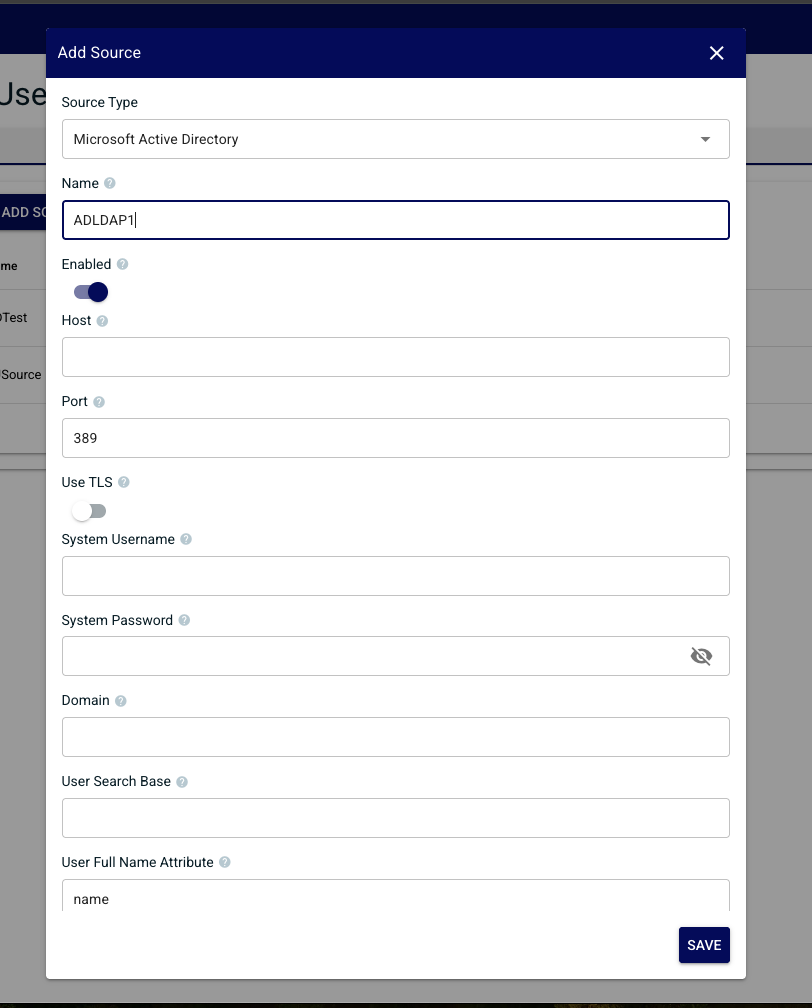
Task: Click the Port help question mark icon
Action: pyautogui.click(x=99, y=402)
